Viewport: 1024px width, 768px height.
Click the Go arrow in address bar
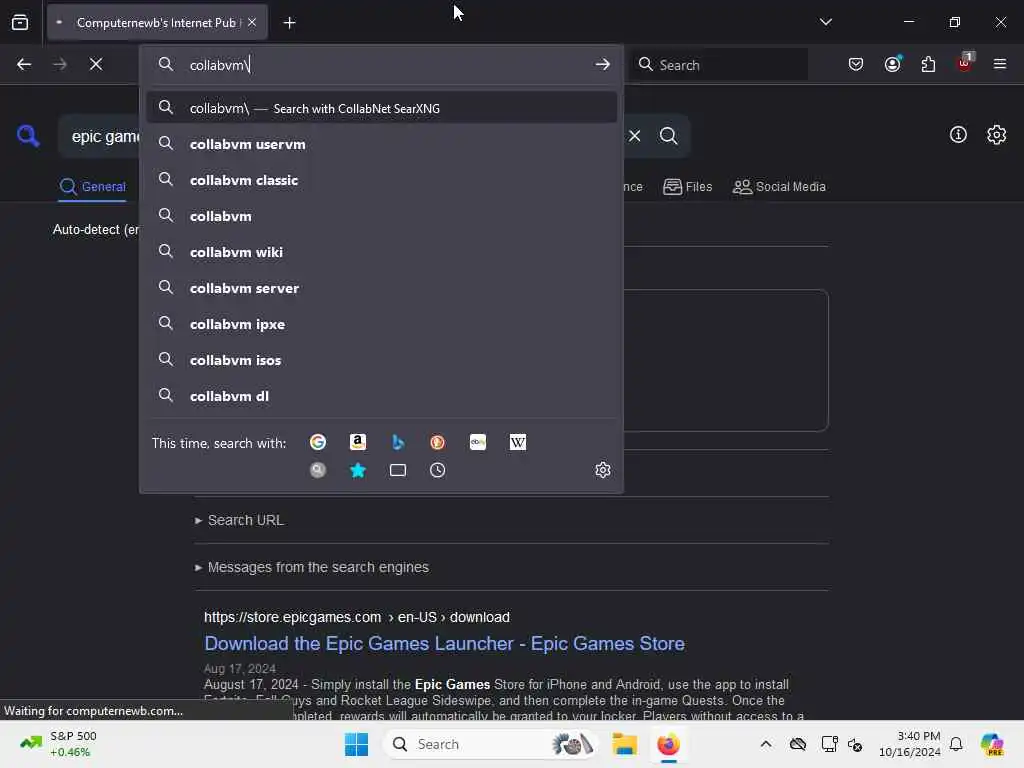point(602,64)
